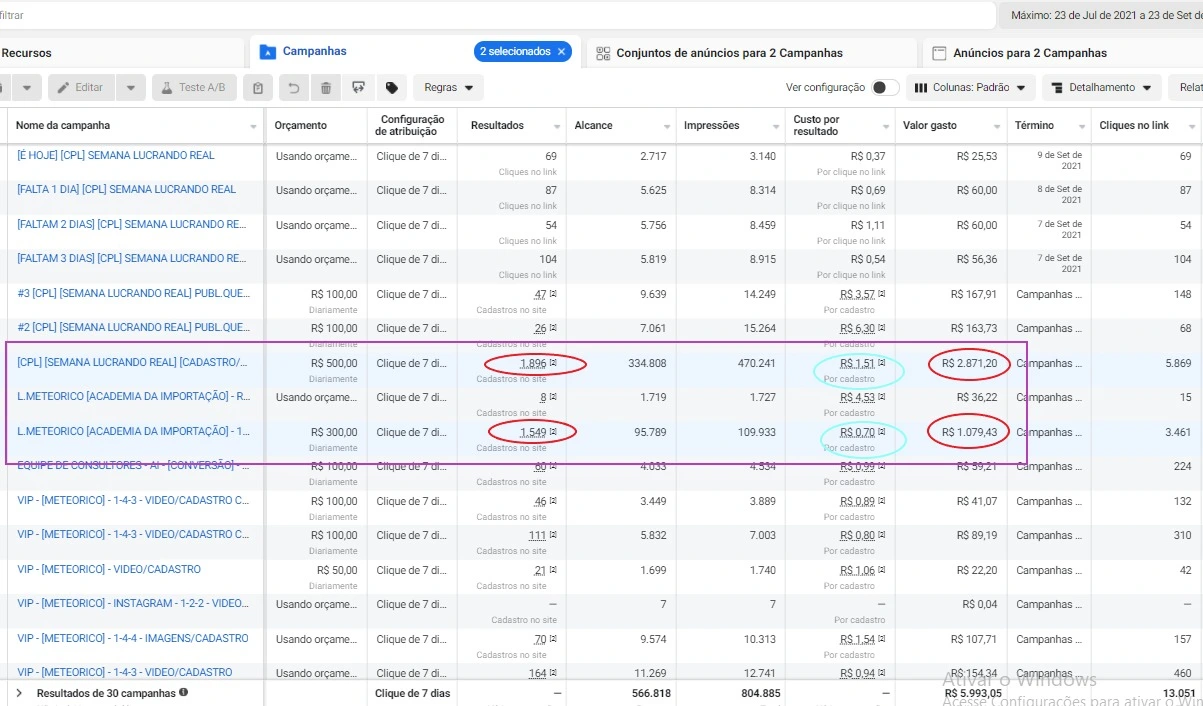Open the Regras dropdown

pos(448,88)
